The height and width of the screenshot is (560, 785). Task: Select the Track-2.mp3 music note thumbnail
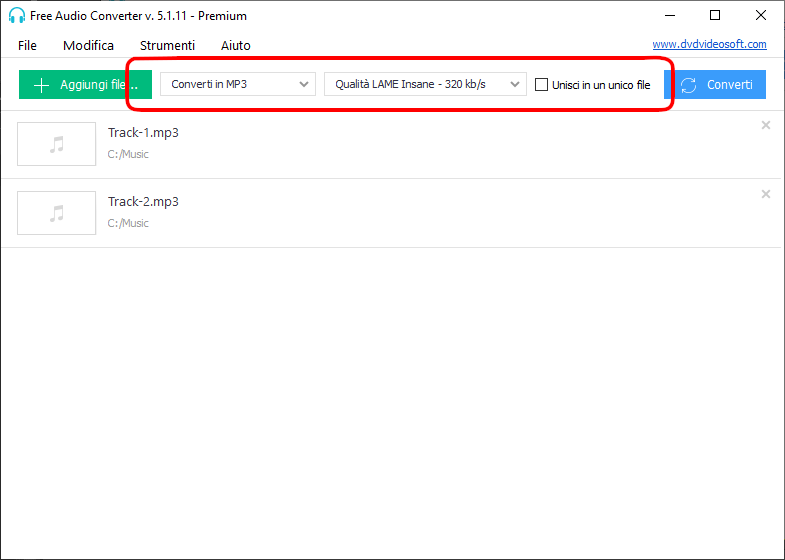[x=57, y=213]
